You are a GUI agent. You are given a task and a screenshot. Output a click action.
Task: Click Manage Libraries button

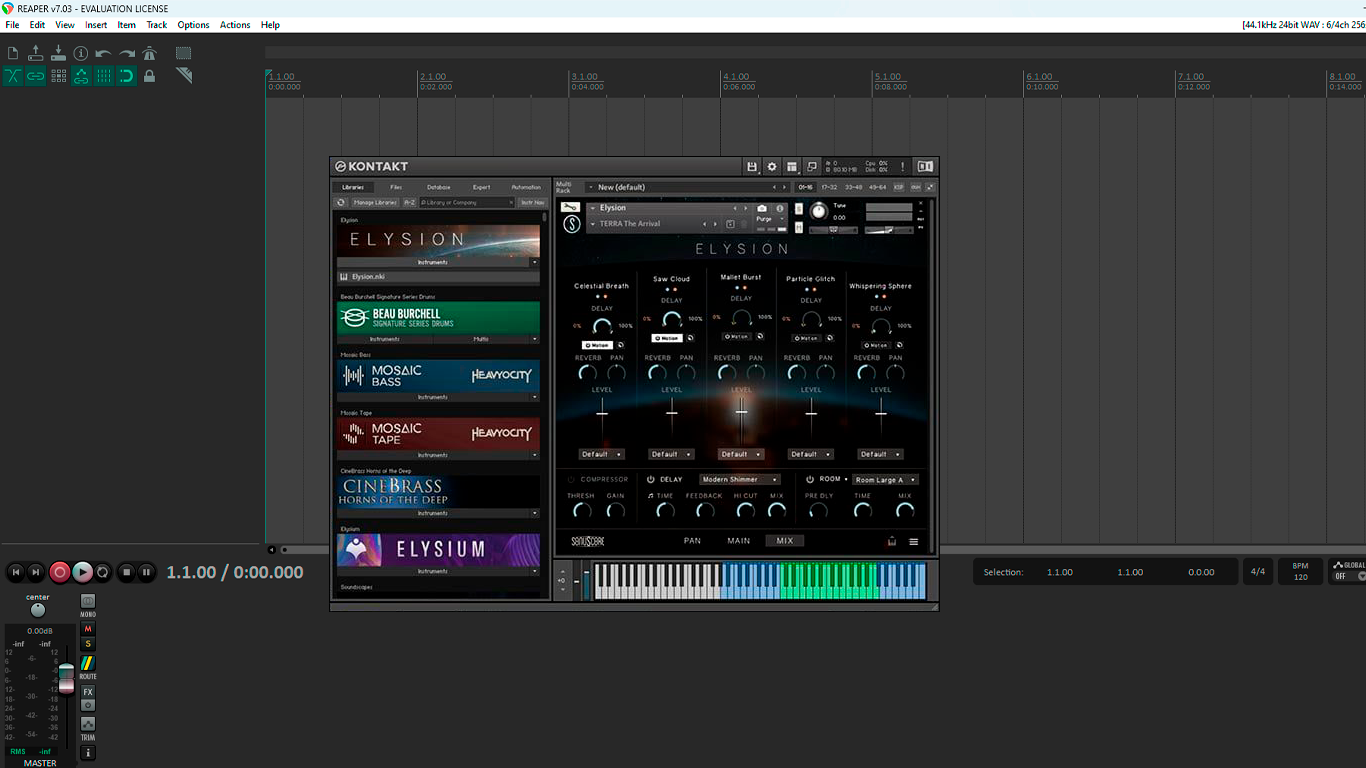(376, 202)
